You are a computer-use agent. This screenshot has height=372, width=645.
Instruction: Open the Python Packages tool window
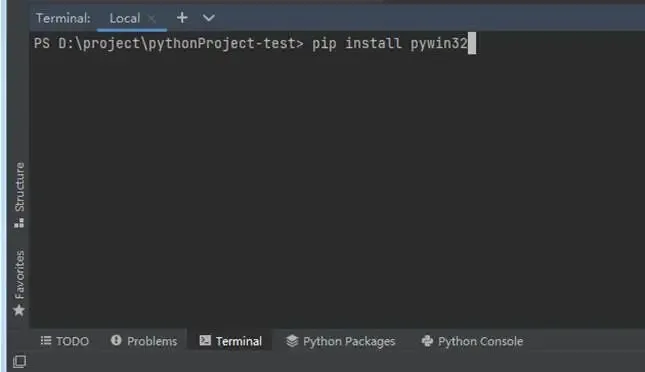pos(341,341)
